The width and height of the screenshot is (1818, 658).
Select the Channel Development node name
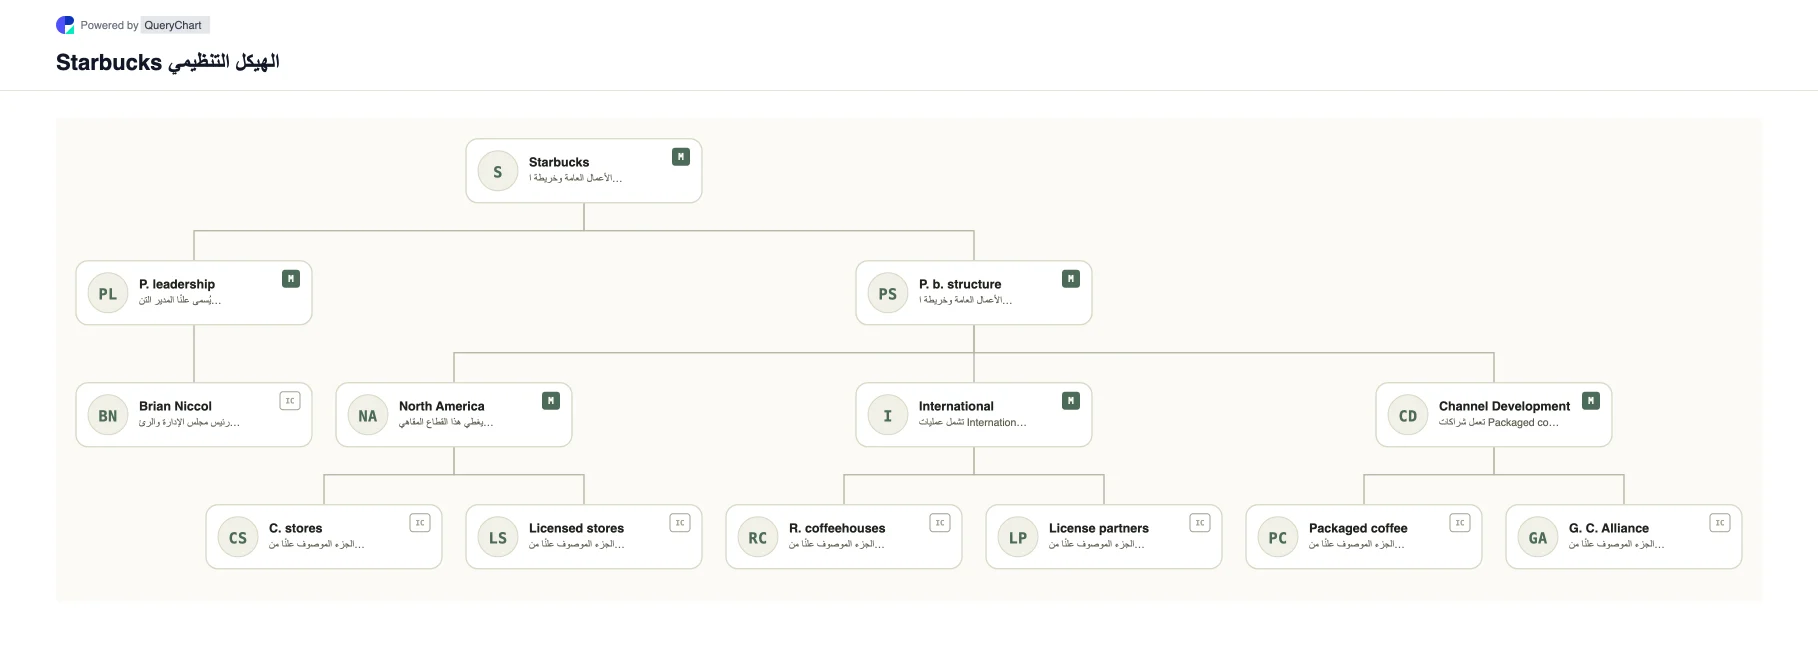coord(1504,406)
